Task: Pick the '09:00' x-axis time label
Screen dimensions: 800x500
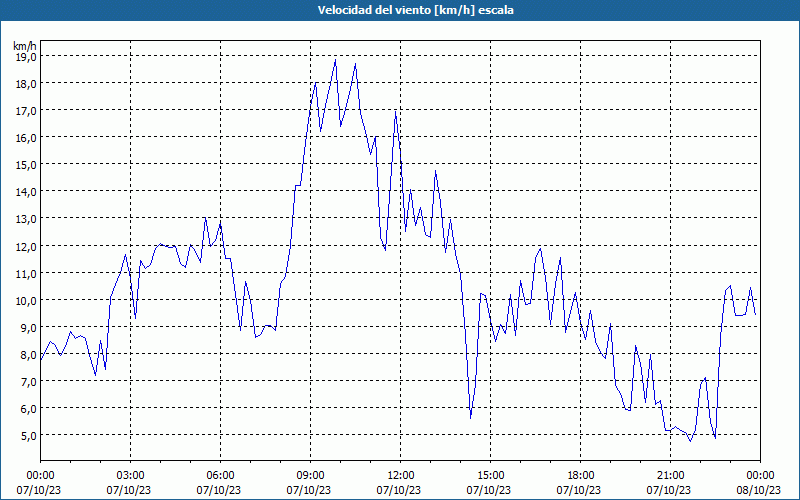Action: point(310,476)
